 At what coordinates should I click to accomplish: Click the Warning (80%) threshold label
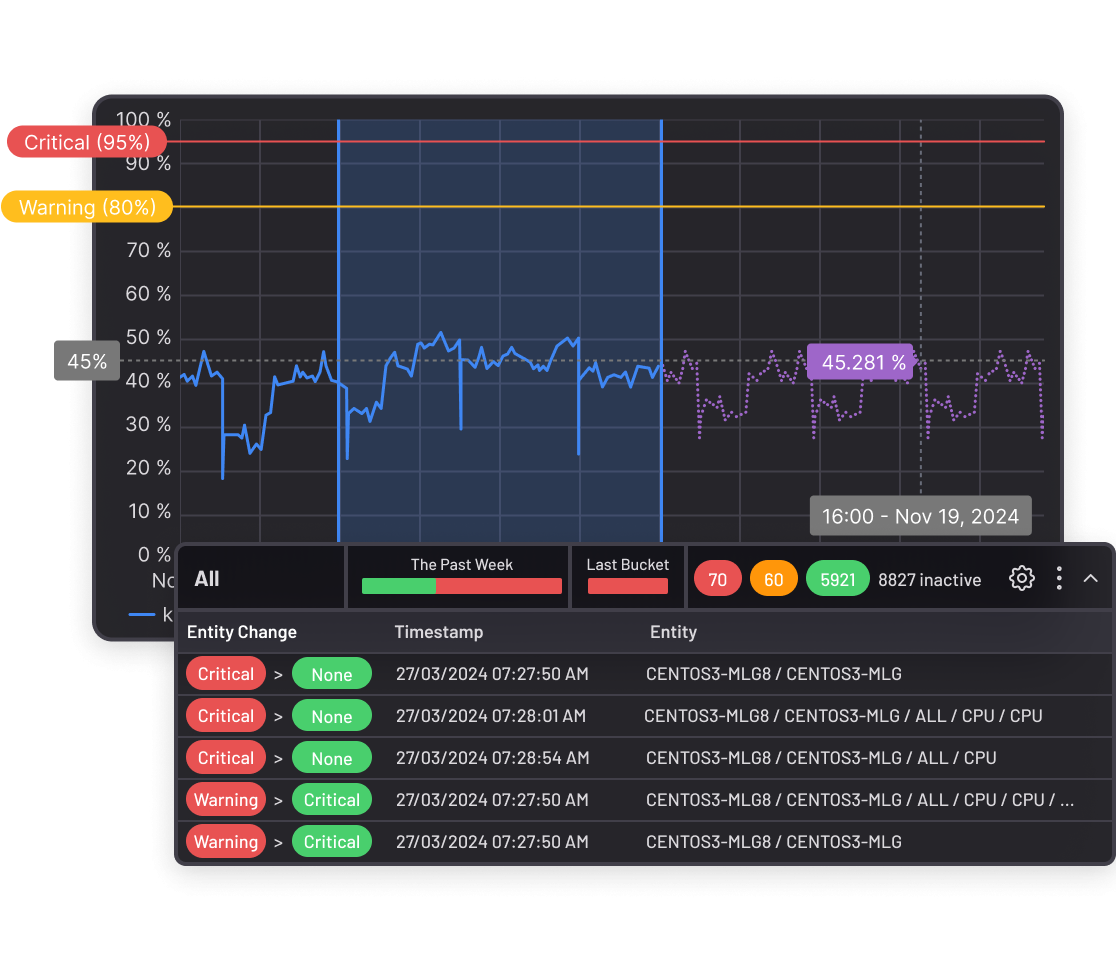coord(87,207)
